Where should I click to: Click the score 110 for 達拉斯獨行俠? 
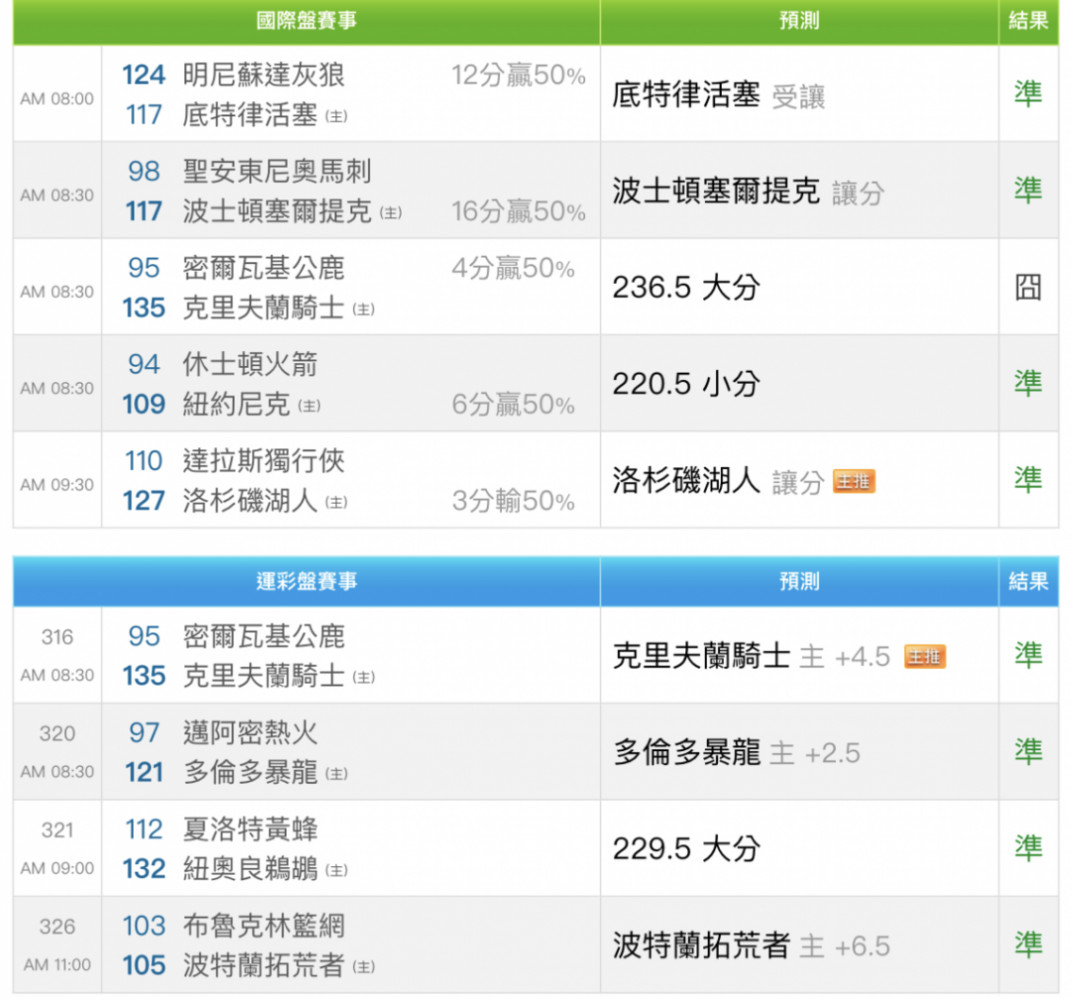(143, 461)
